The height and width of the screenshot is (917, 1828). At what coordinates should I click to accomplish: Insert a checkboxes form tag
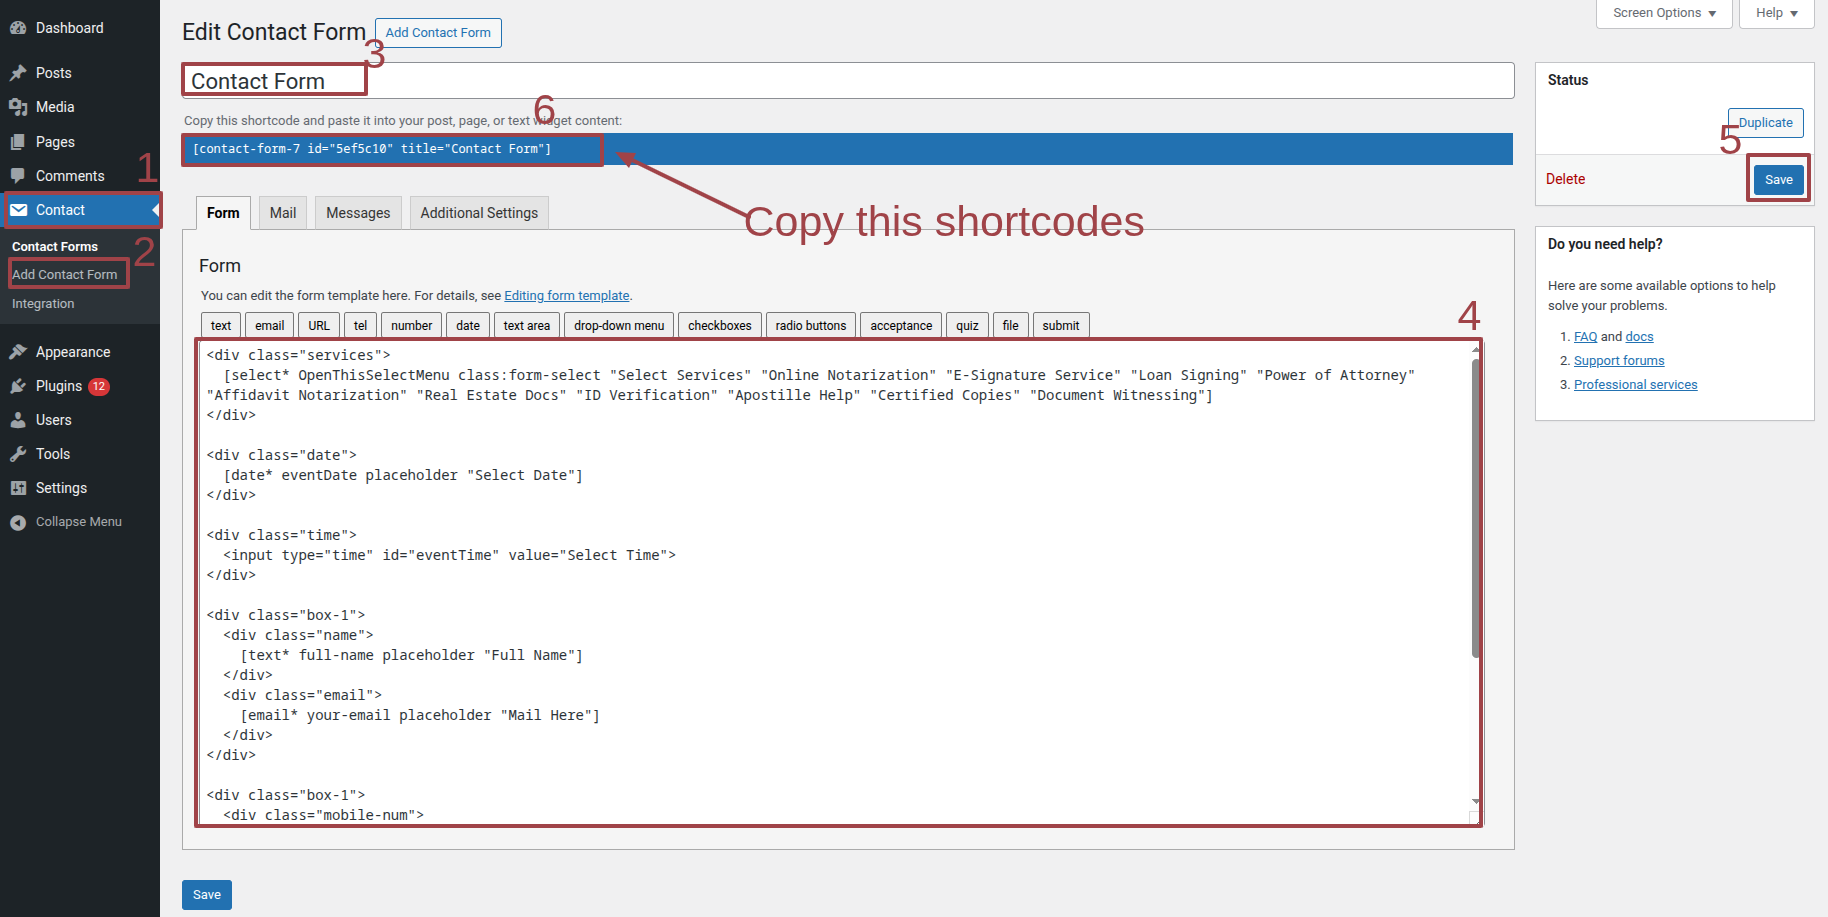pos(719,326)
